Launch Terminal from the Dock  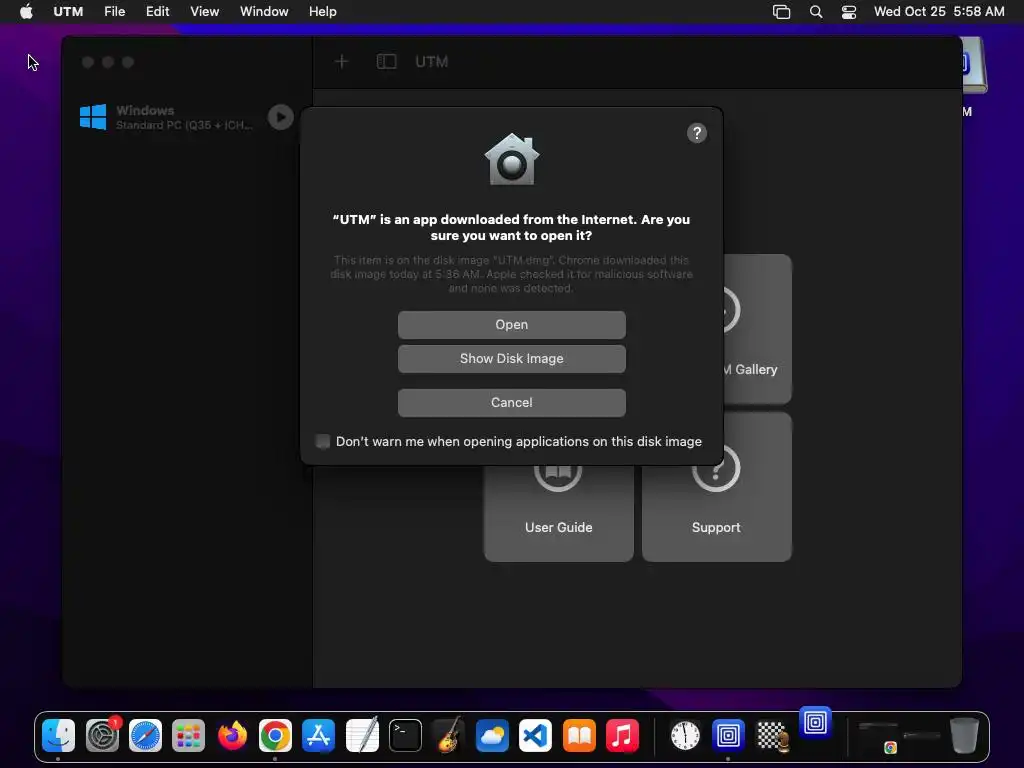(405, 736)
